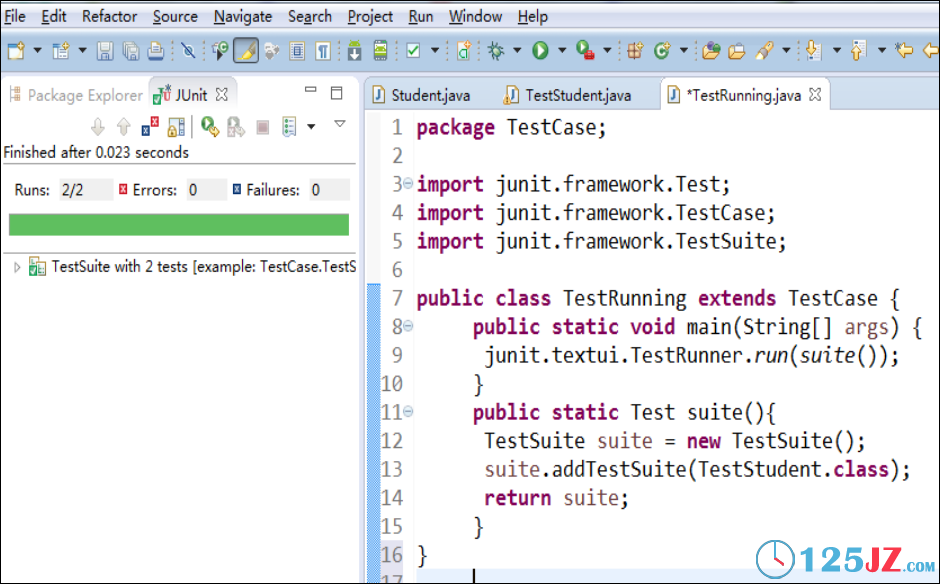Click the Save icon in toolbar
Image resolution: width=940 pixels, height=584 pixels.
[105, 50]
